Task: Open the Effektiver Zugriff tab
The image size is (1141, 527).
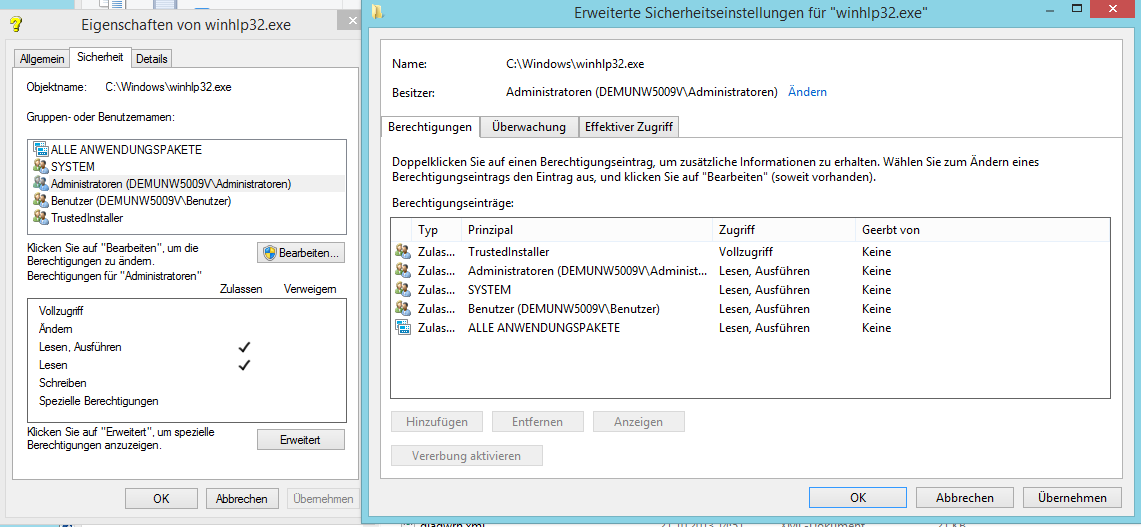Action: pos(629,127)
